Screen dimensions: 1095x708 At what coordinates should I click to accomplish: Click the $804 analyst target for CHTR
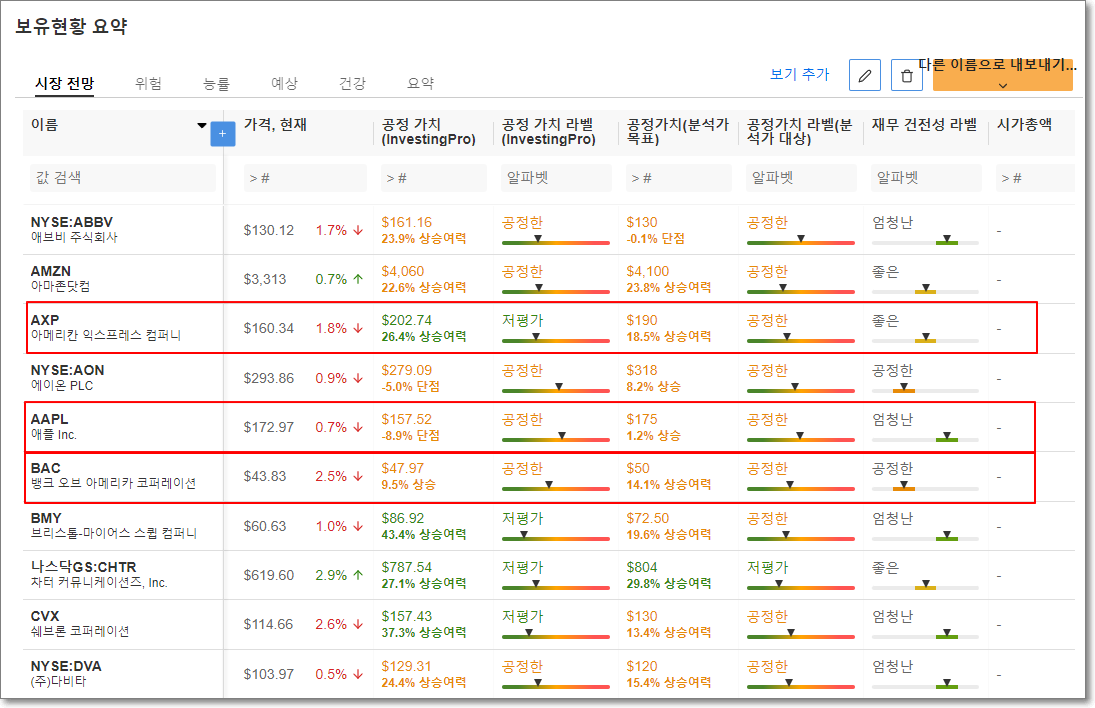click(x=642, y=567)
